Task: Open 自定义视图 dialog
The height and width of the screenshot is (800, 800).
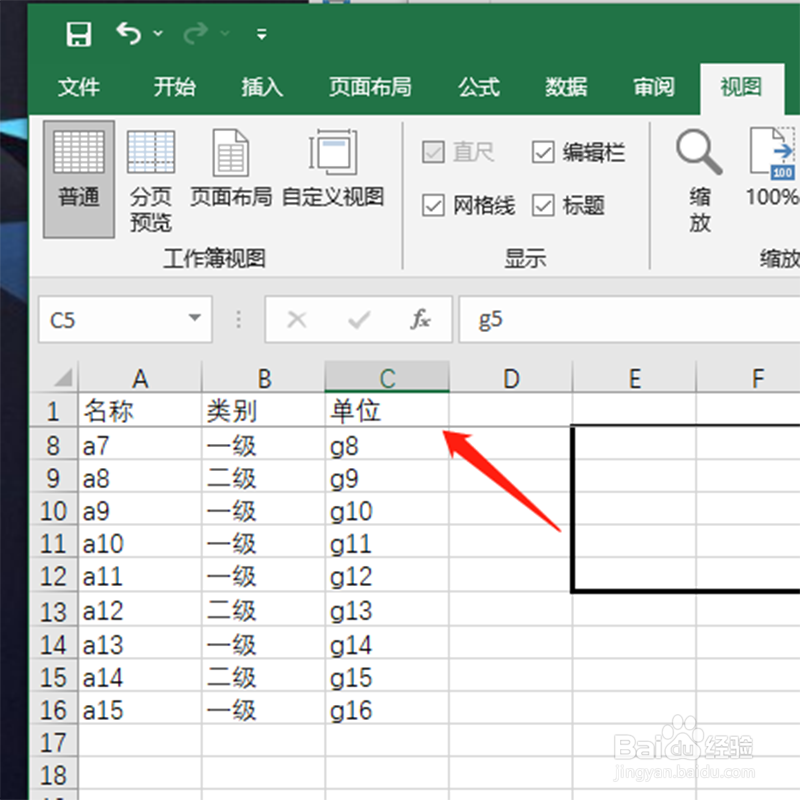Action: point(333,168)
